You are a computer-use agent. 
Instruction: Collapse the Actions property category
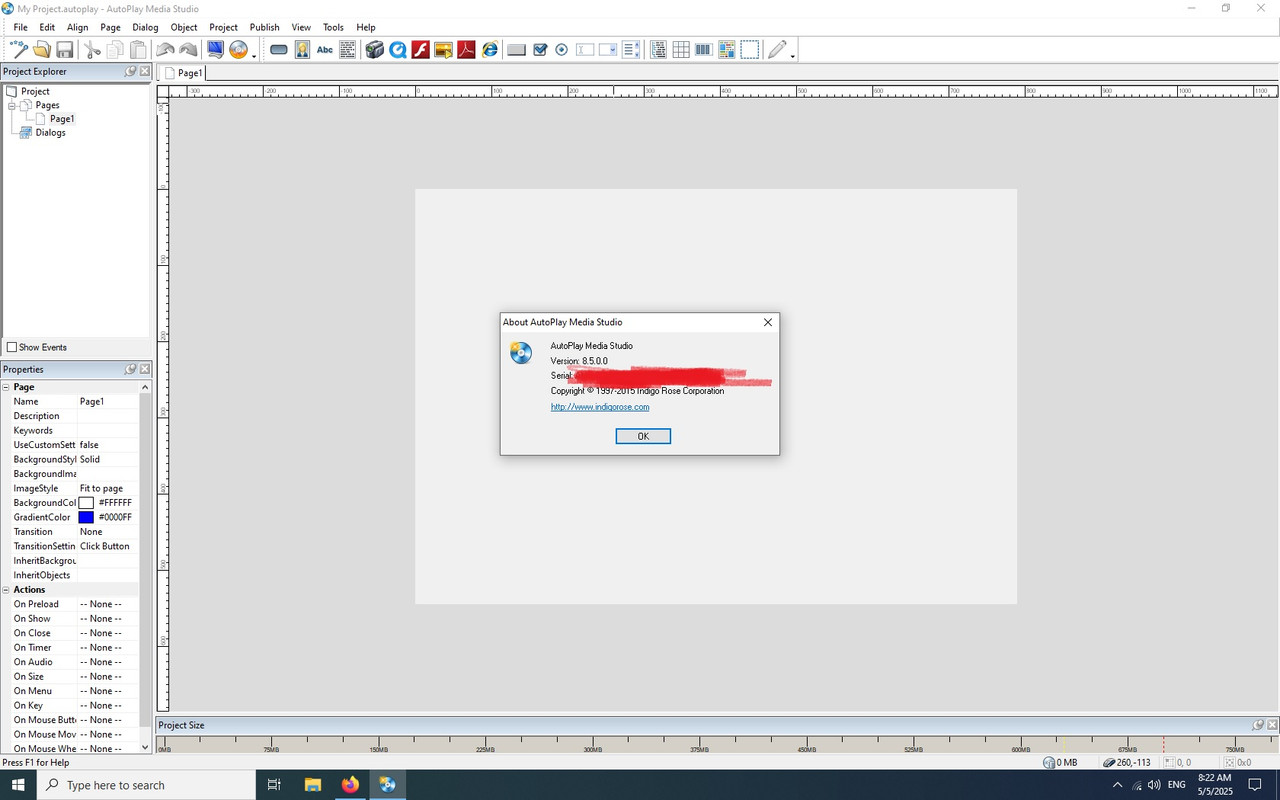pyautogui.click(x=6, y=590)
